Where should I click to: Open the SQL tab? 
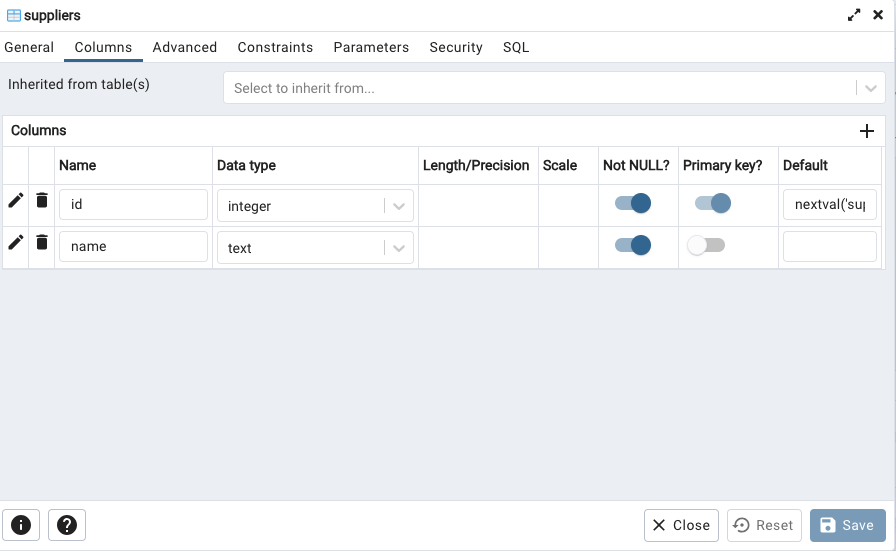click(x=516, y=47)
